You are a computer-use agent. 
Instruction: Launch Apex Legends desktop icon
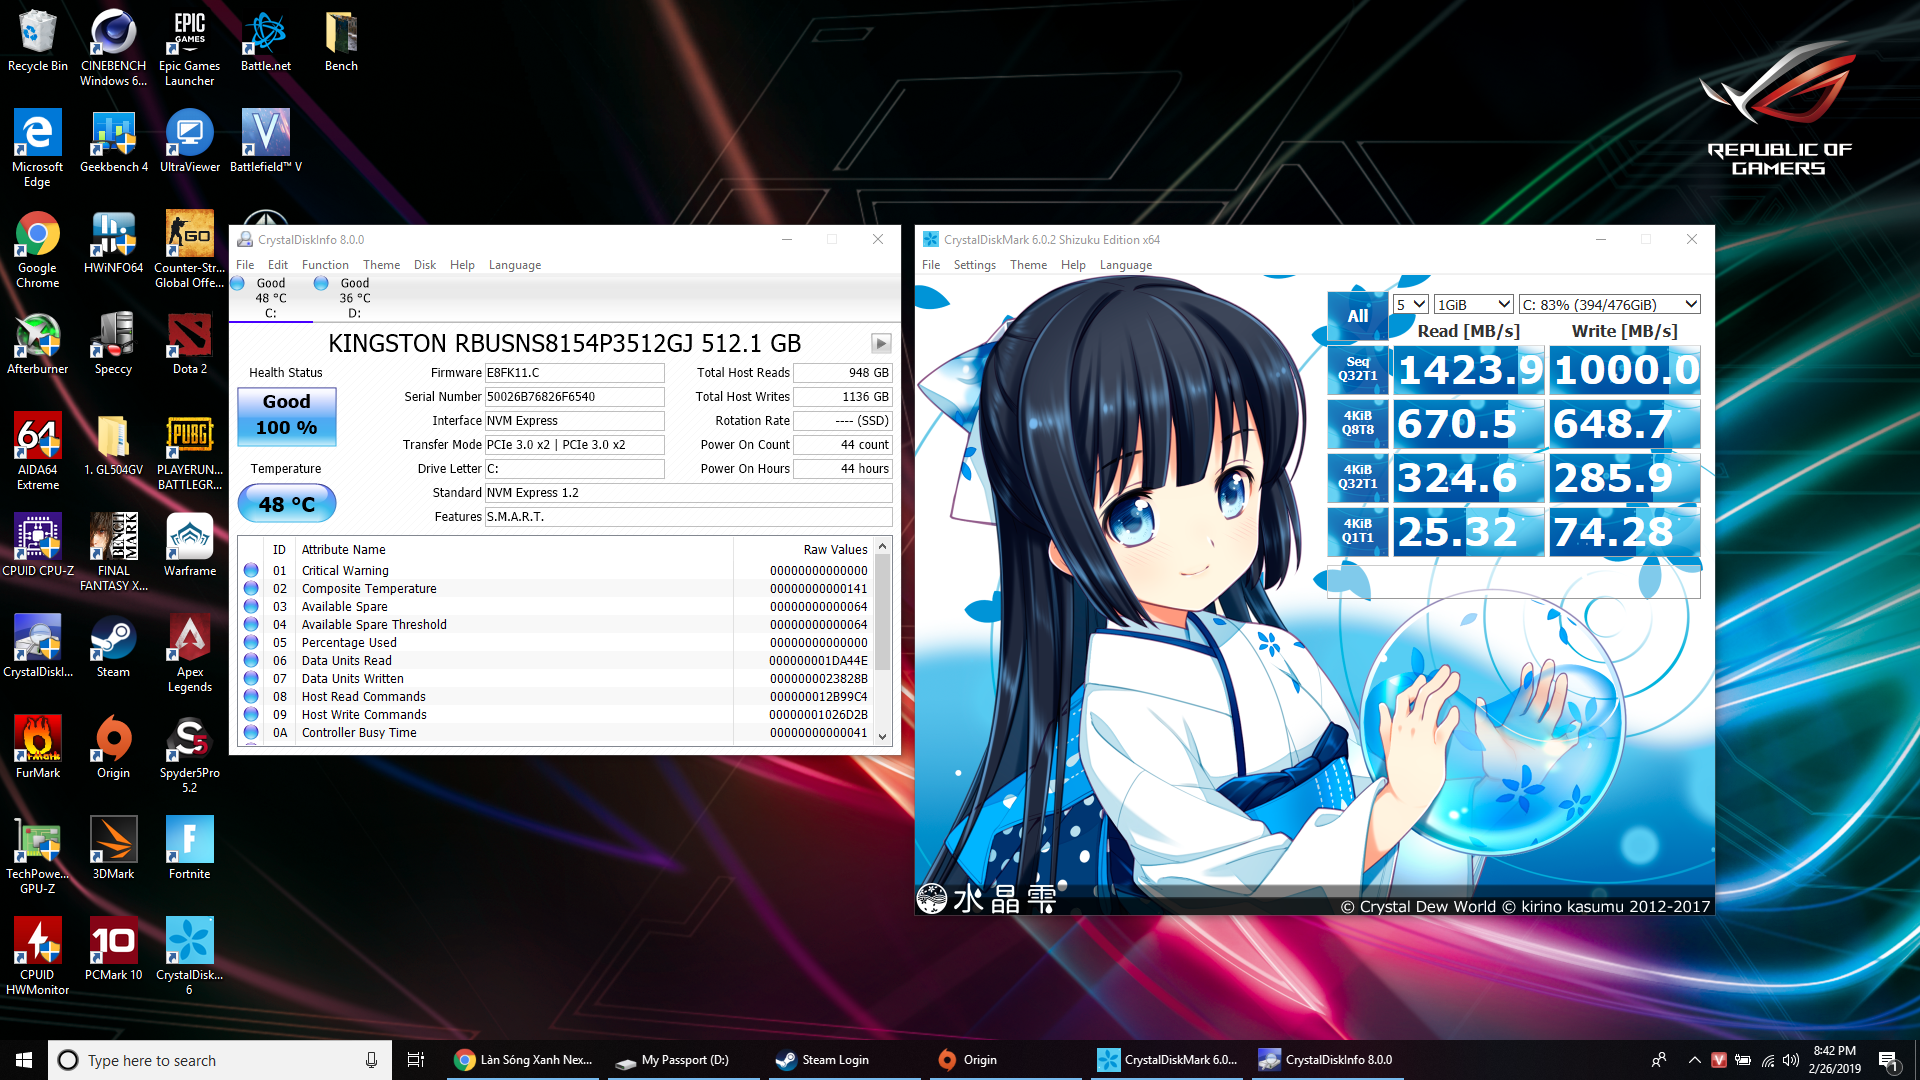[189, 653]
